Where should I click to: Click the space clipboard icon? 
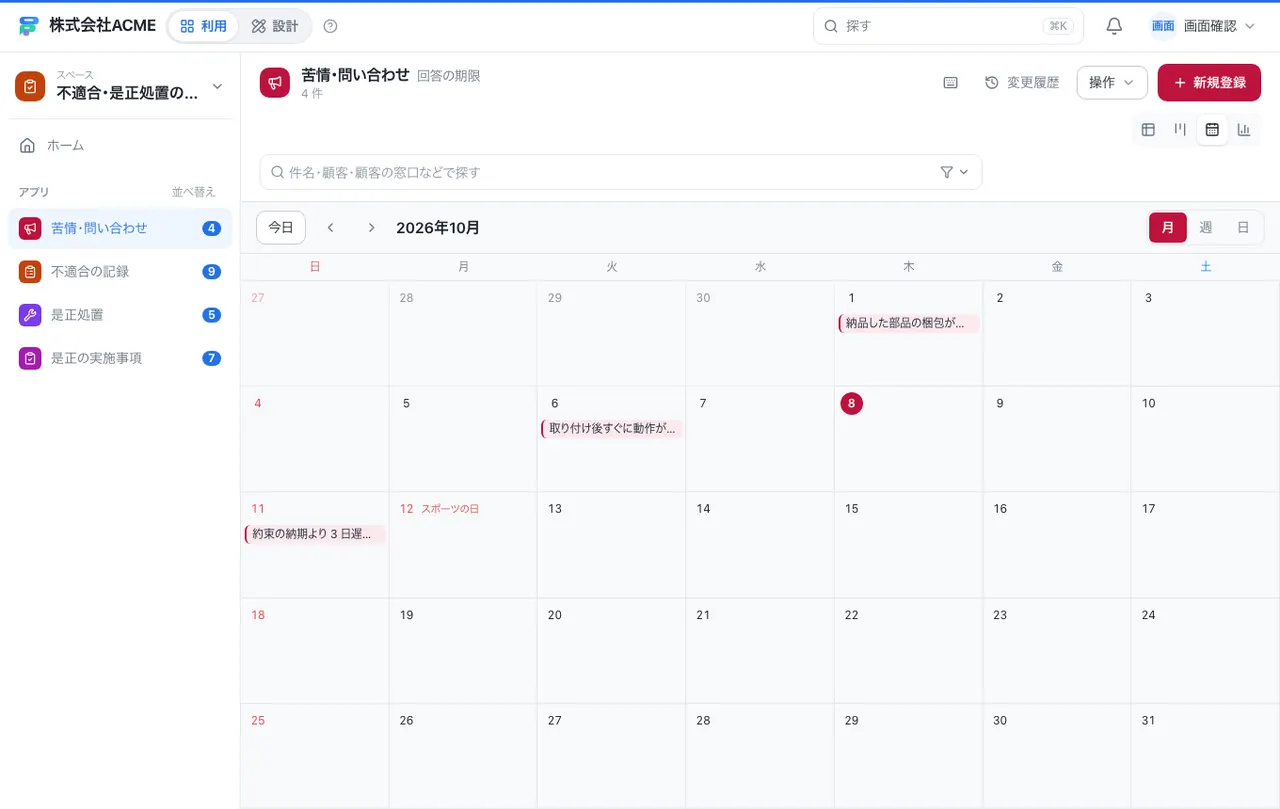pos(30,86)
